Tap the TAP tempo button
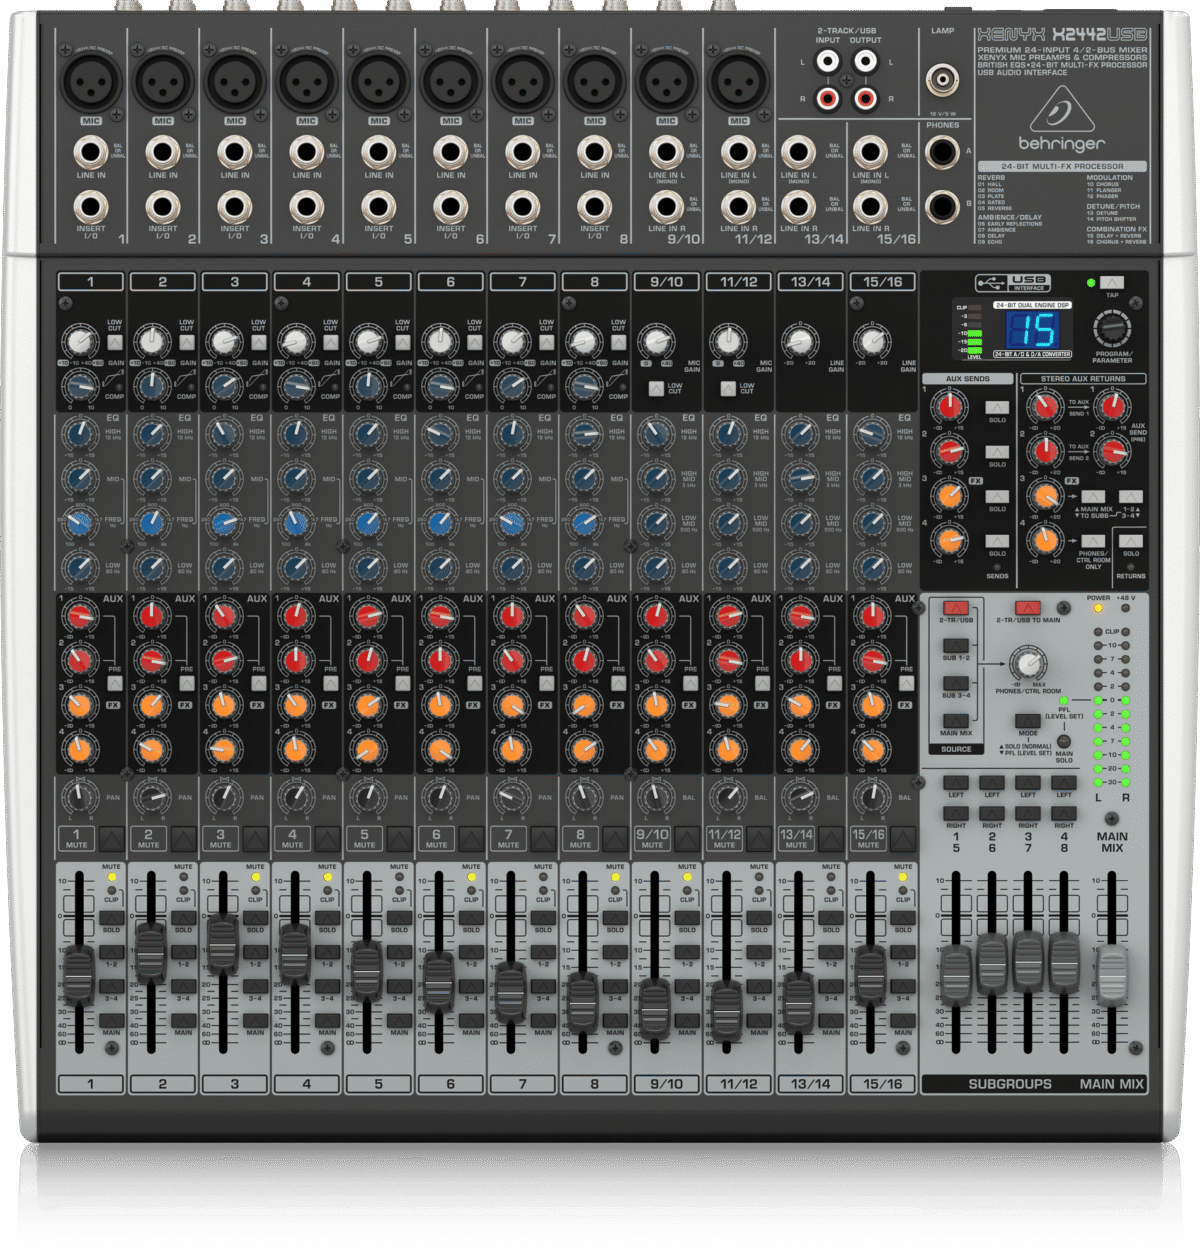Screen dimensions: 1200x1260 pos(1112,283)
